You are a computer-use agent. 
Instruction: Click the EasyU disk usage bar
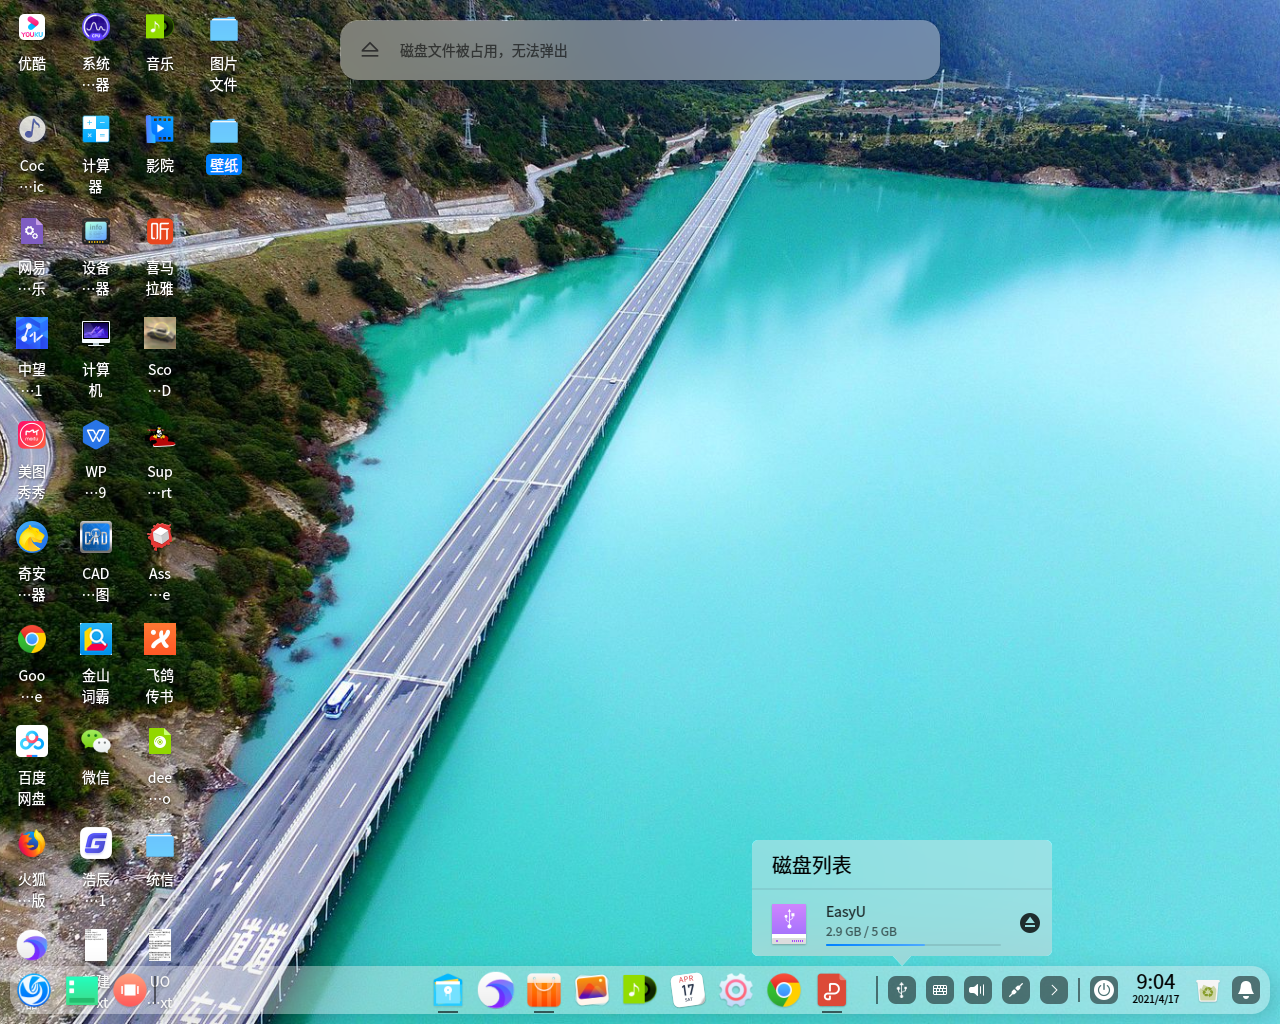pyautogui.click(x=913, y=944)
